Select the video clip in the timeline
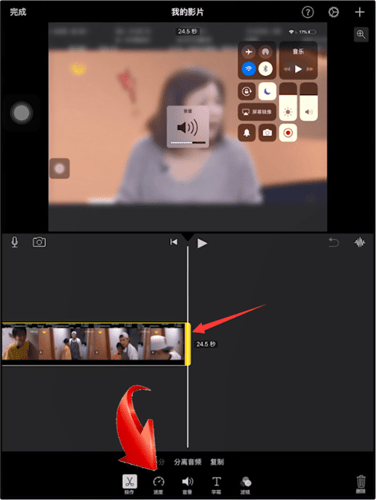 coord(93,344)
